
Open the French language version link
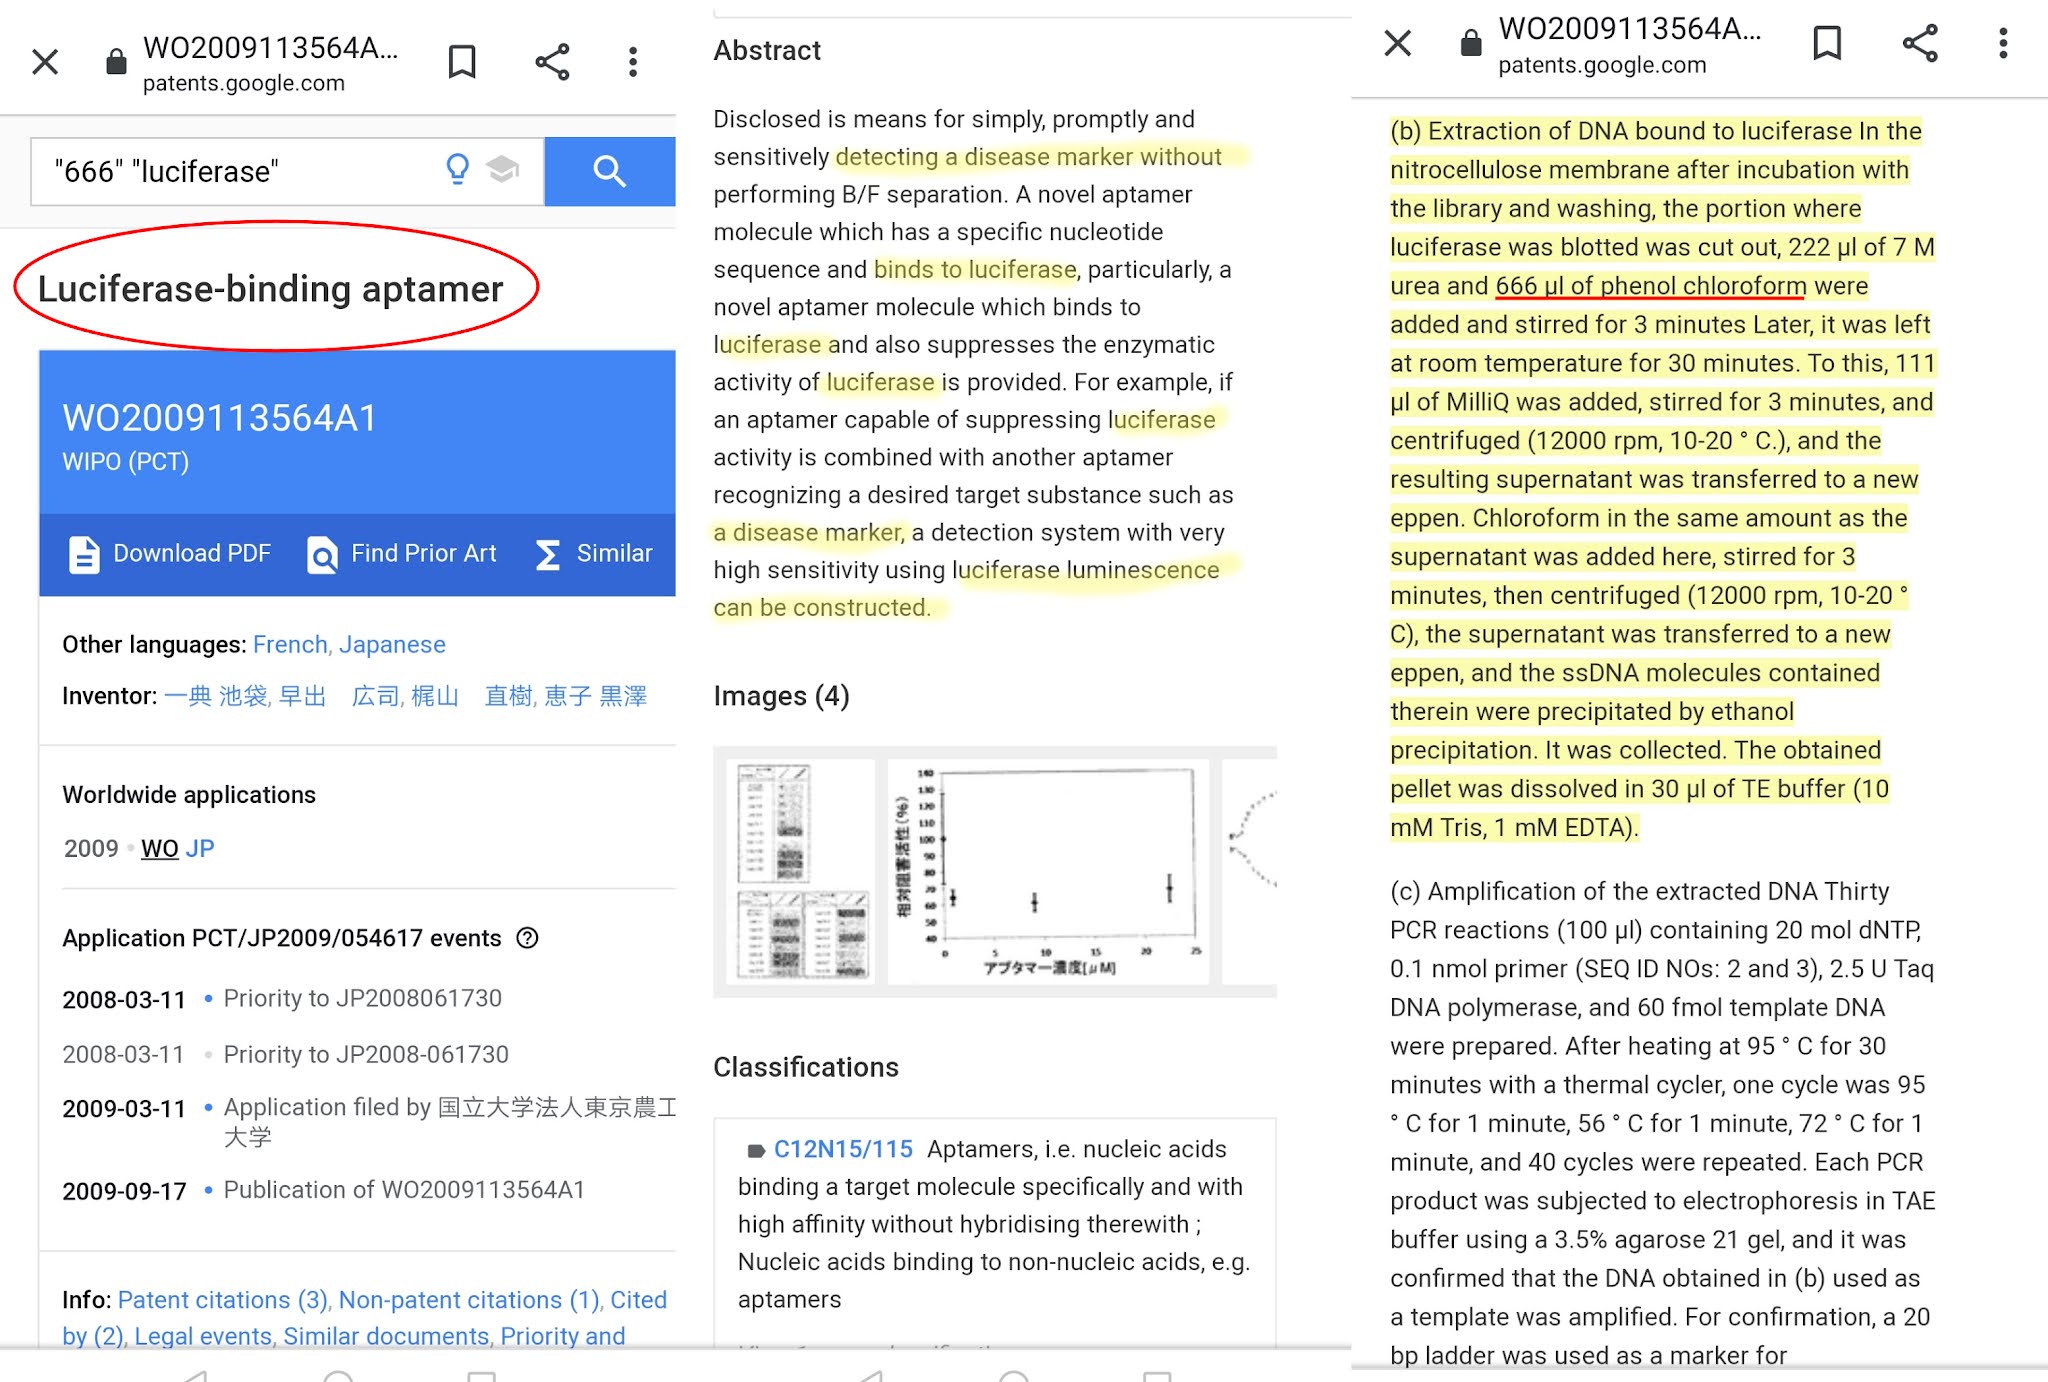pyautogui.click(x=290, y=645)
